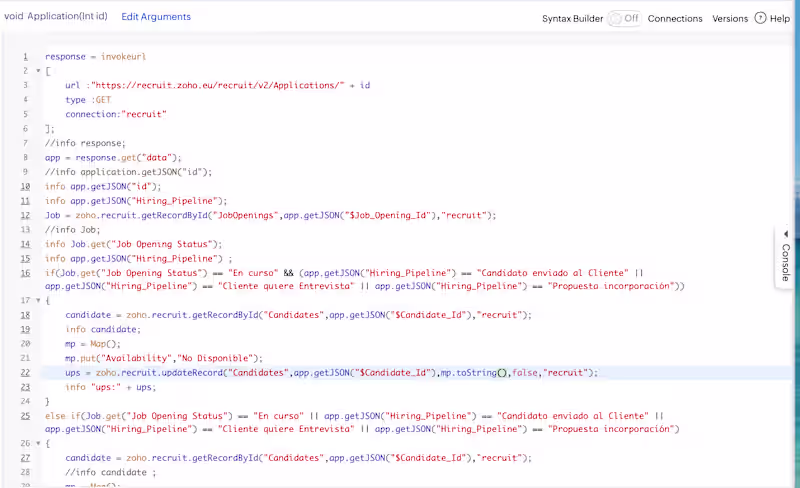800x488 pixels.
Task: Open the Help link text
Action: coord(780,18)
